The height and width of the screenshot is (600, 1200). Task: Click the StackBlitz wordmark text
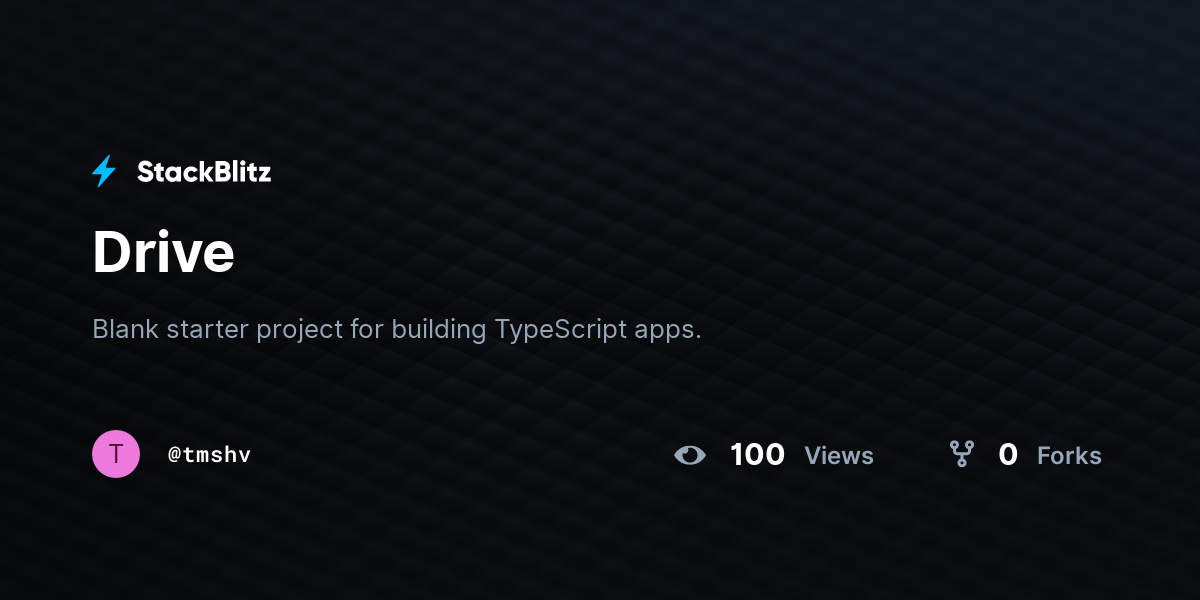204,172
